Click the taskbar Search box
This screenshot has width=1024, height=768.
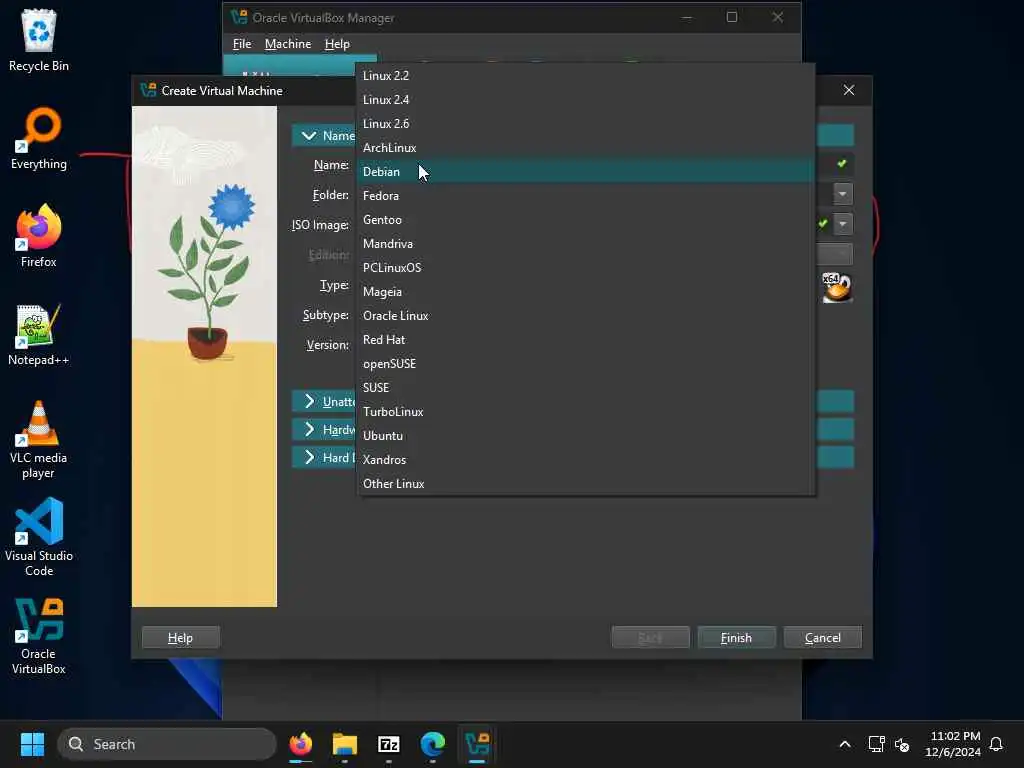(x=167, y=744)
